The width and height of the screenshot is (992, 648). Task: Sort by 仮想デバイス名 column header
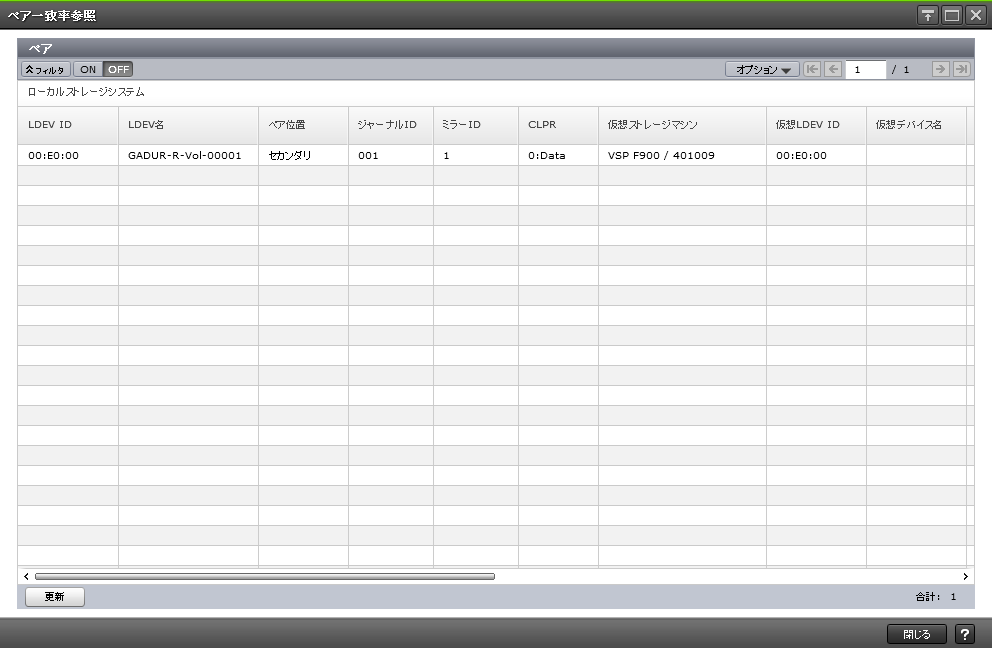(x=916, y=125)
